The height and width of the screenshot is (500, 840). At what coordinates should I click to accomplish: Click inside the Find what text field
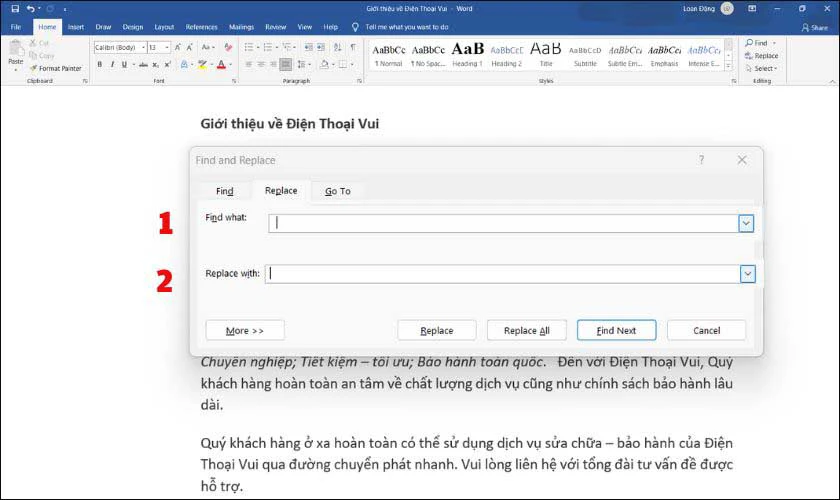point(504,223)
